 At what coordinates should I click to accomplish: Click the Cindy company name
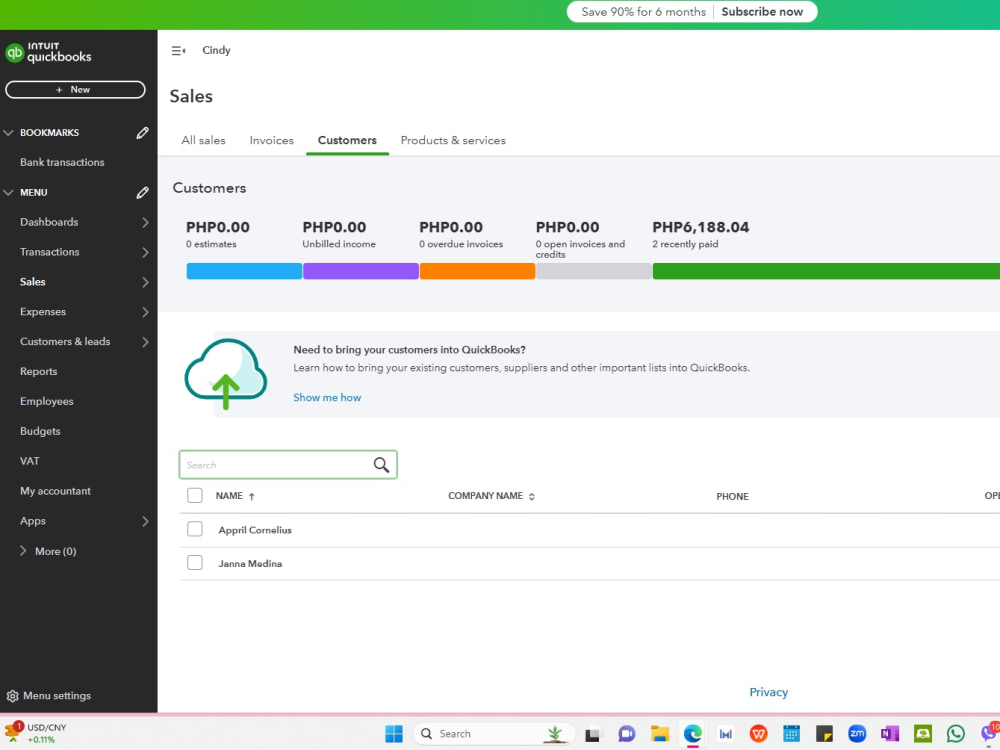pyautogui.click(x=216, y=50)
